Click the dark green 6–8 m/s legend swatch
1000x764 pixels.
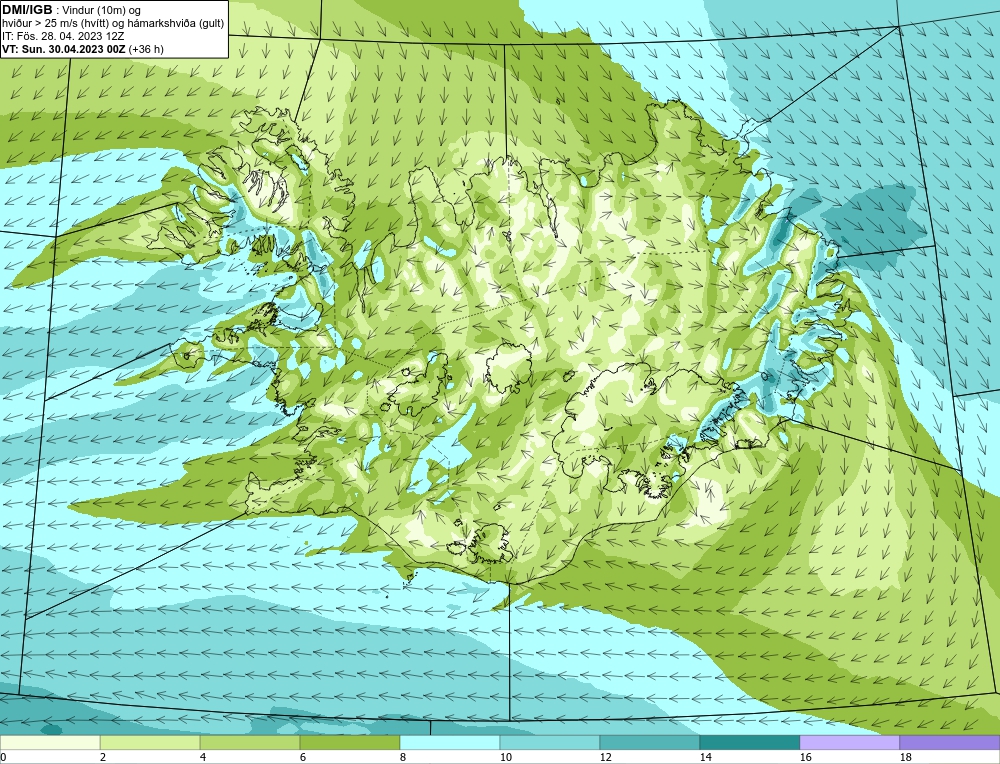349,743
